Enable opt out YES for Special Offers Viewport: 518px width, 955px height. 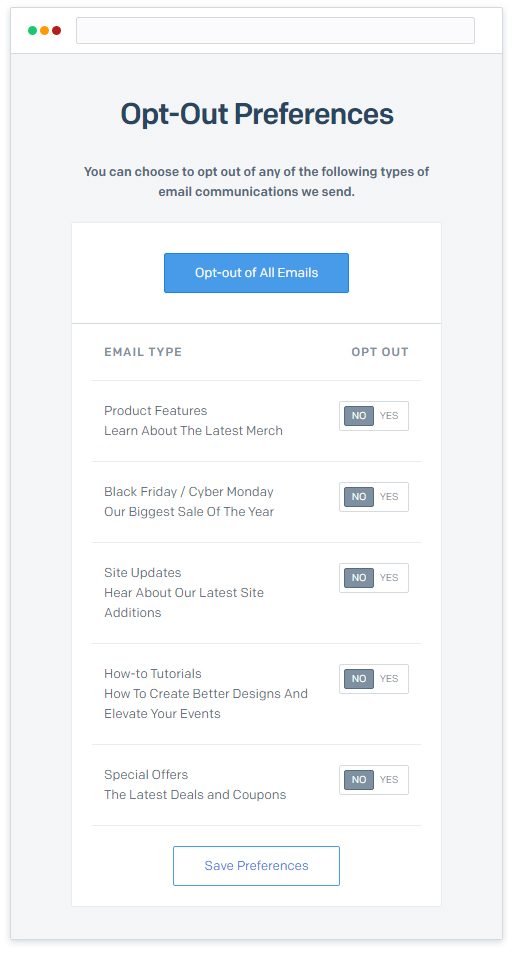tap(389, 780)
